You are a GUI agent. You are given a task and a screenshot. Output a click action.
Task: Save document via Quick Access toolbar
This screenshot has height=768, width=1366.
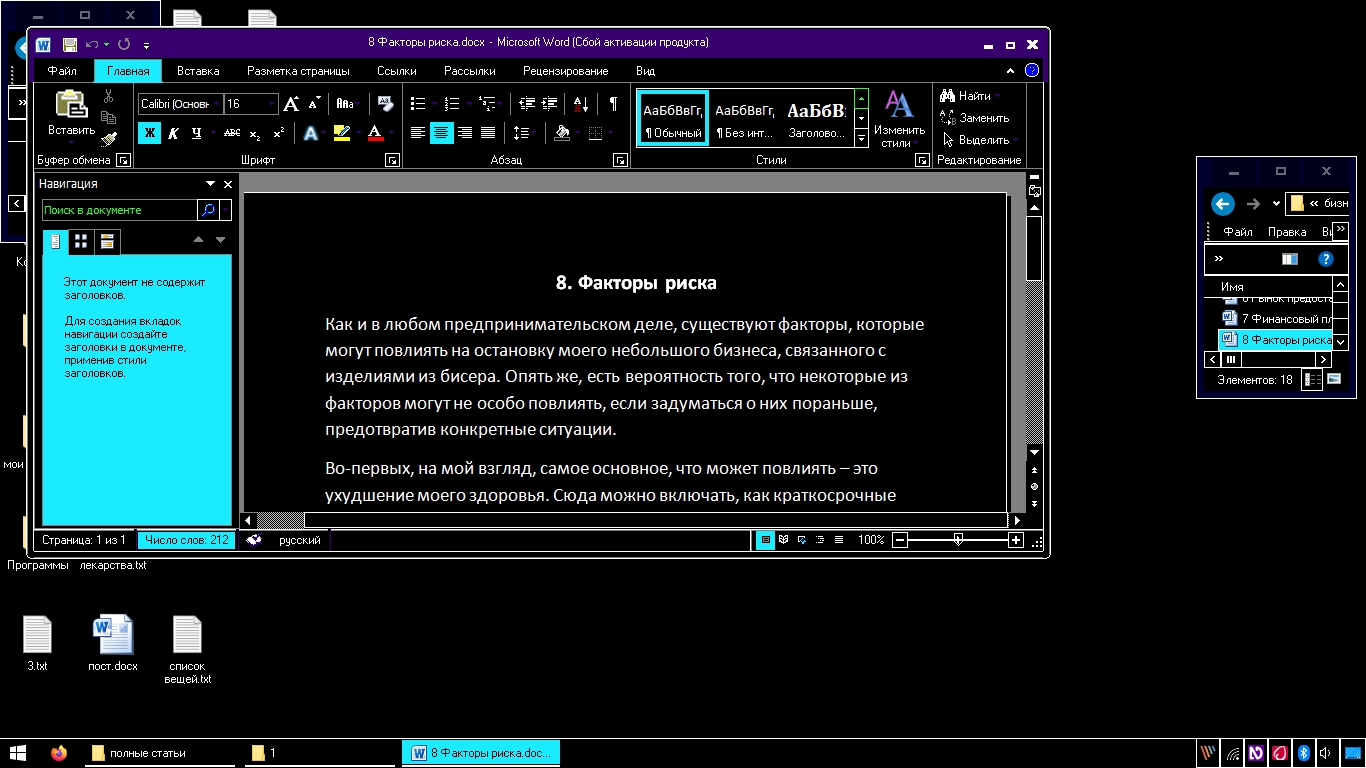pyautogui.click(x=70, y=44)
